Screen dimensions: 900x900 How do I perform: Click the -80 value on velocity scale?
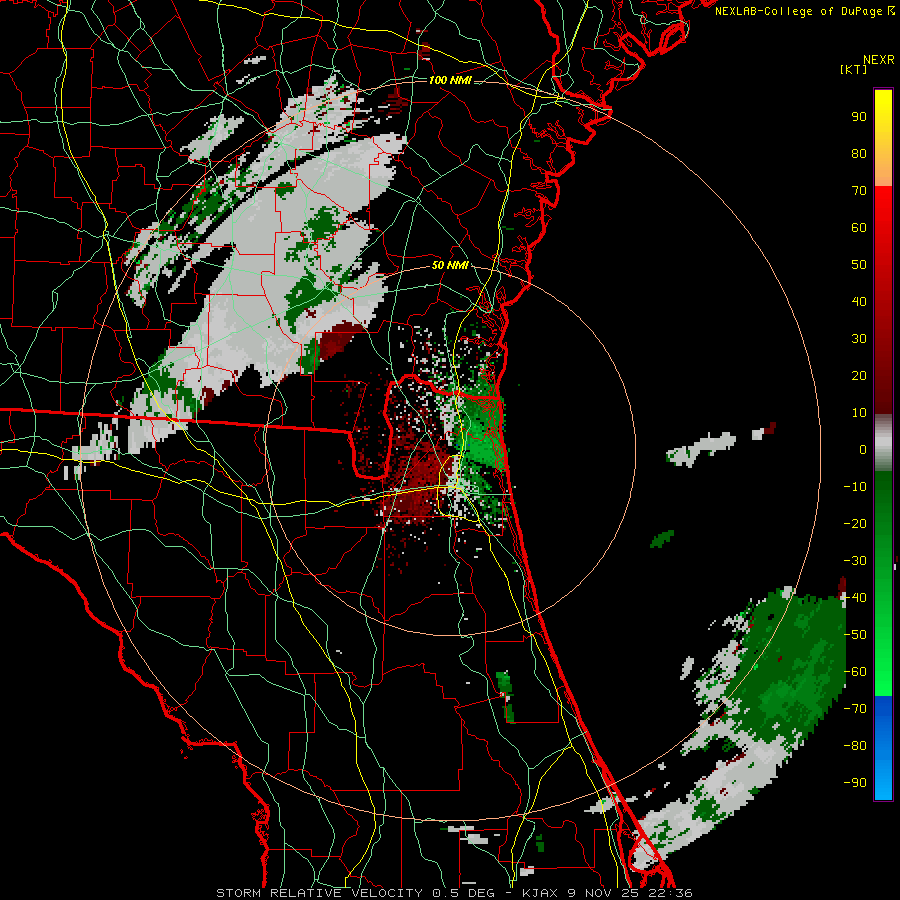855,746
